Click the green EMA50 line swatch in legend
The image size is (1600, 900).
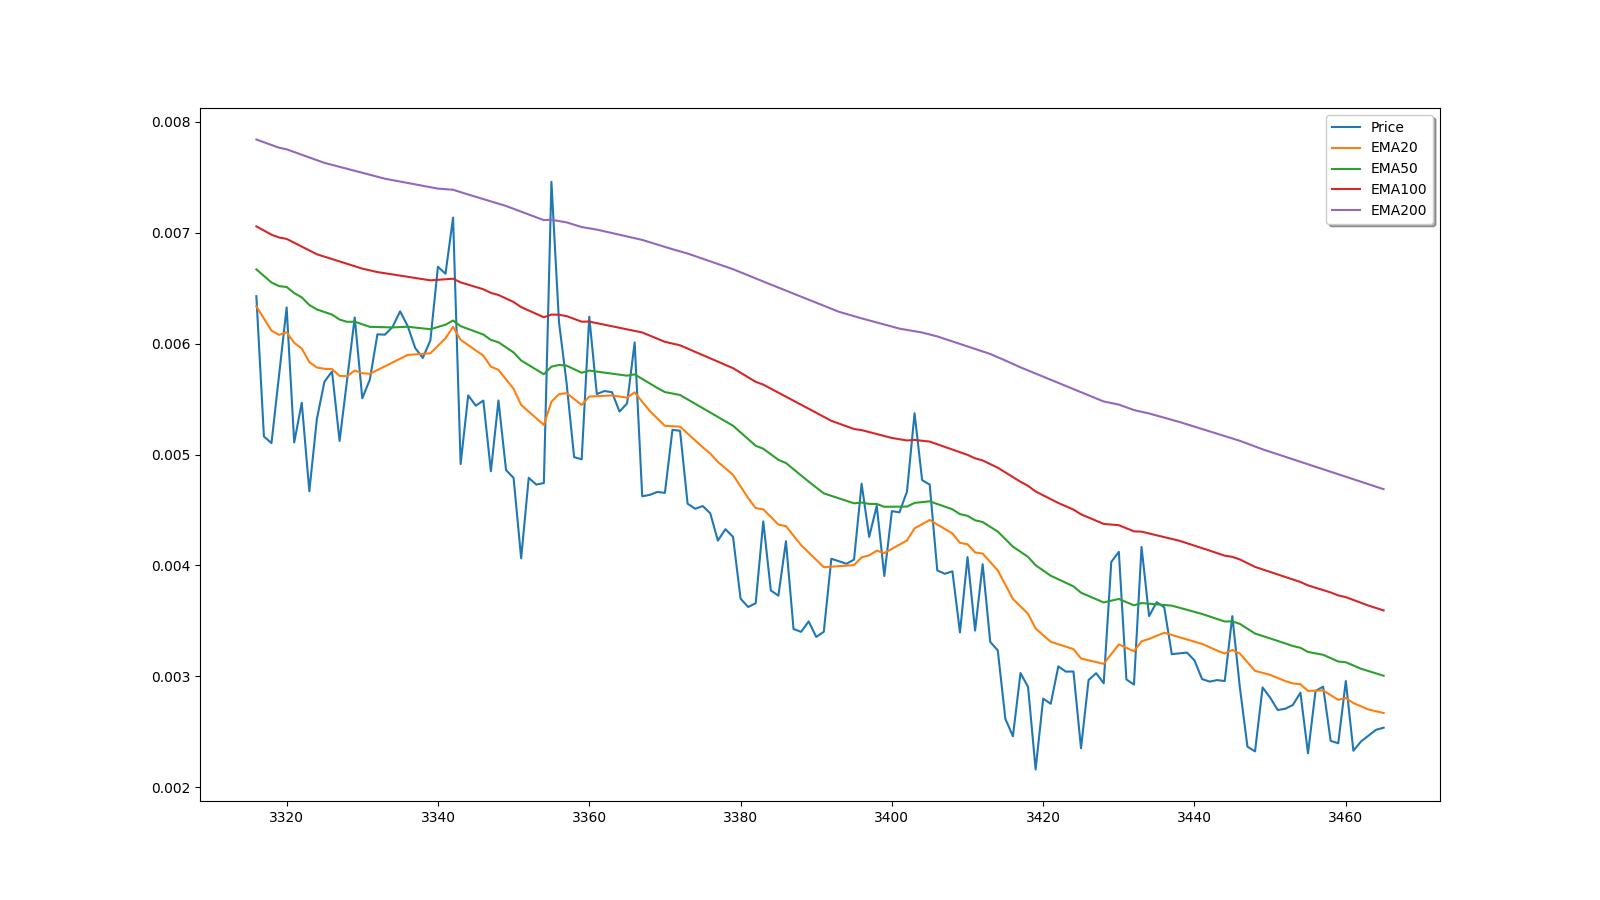click(1346, 169)
